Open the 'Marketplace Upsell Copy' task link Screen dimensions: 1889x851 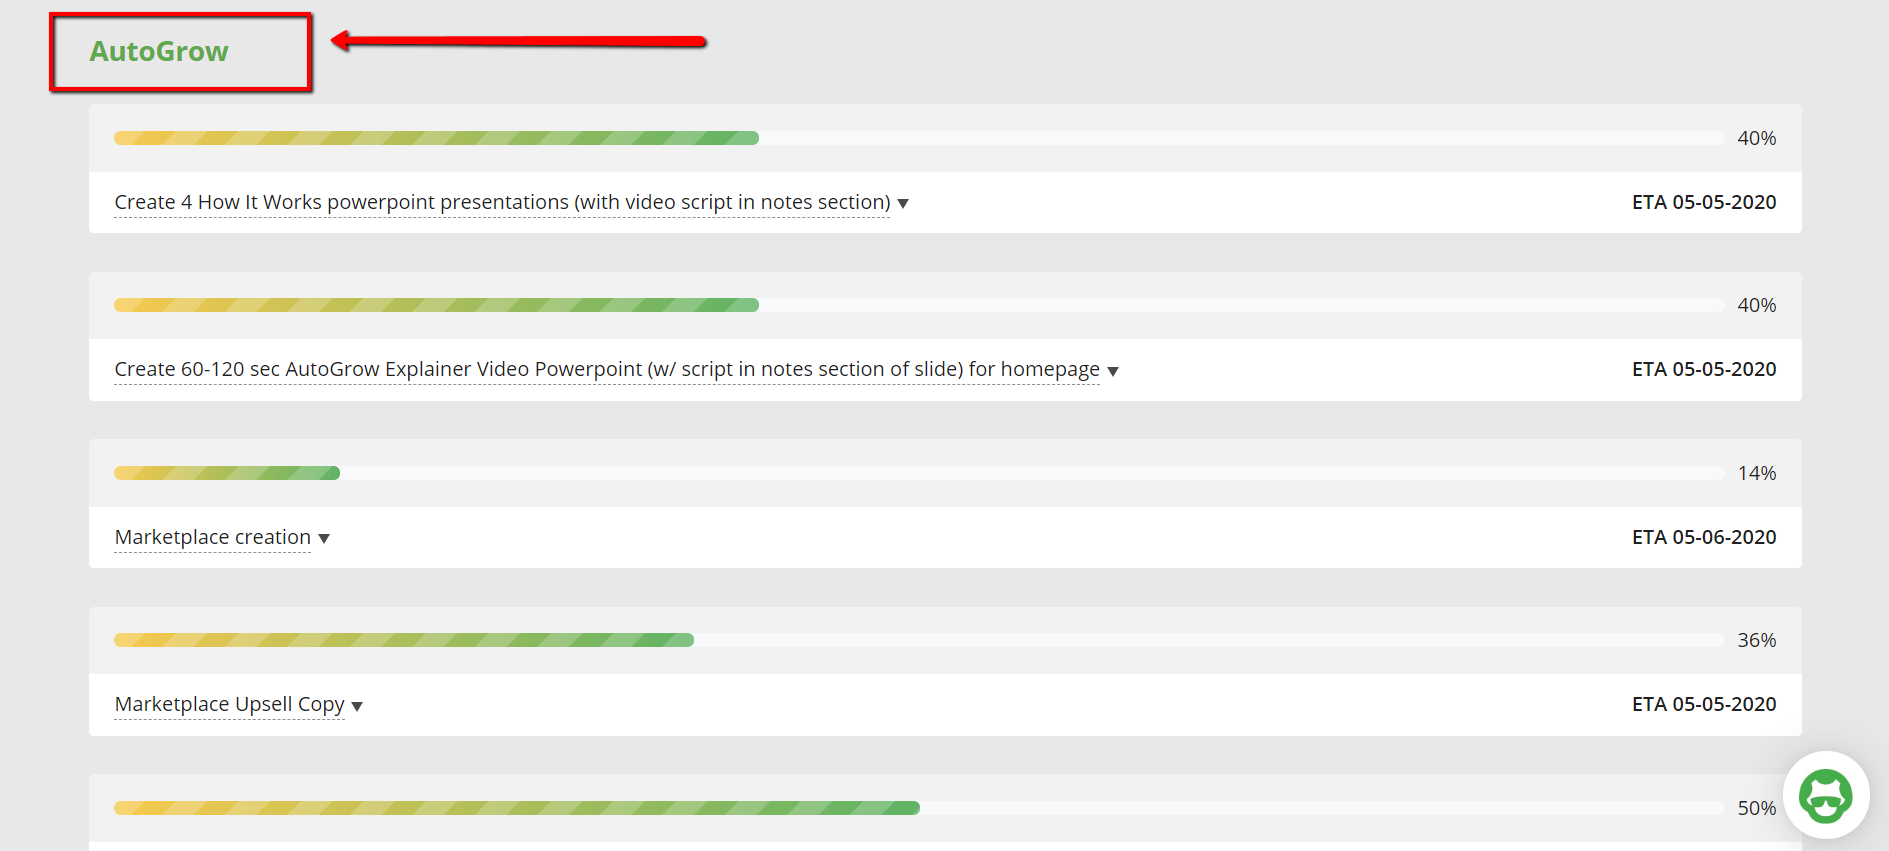point(228,704)
